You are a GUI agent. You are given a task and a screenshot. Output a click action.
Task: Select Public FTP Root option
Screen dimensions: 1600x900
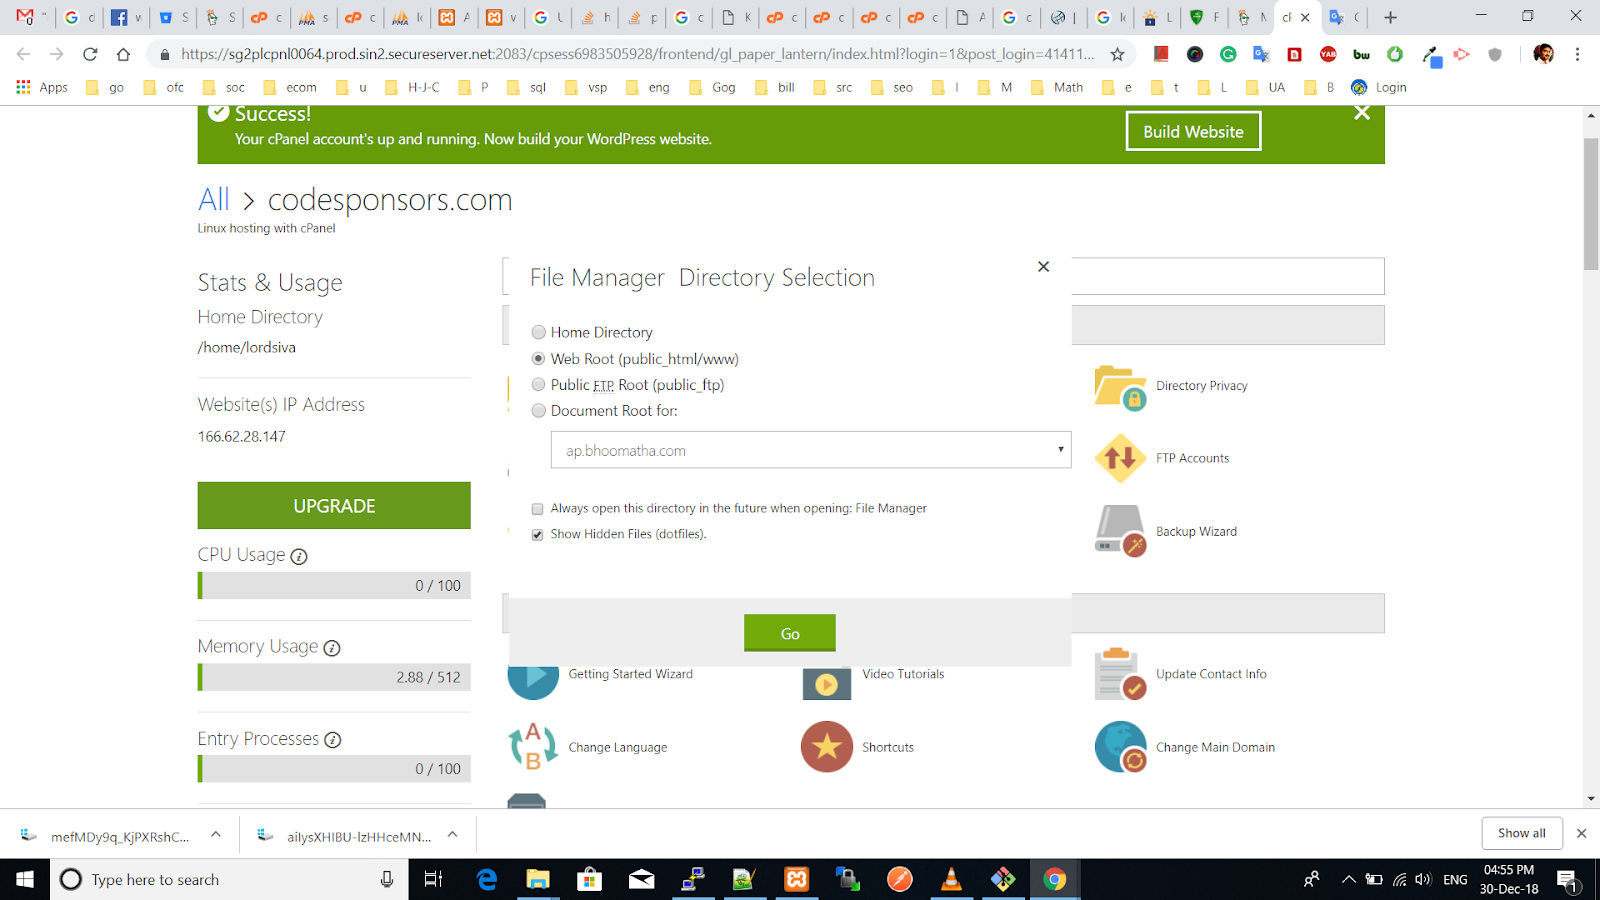[x=539, y=384]
